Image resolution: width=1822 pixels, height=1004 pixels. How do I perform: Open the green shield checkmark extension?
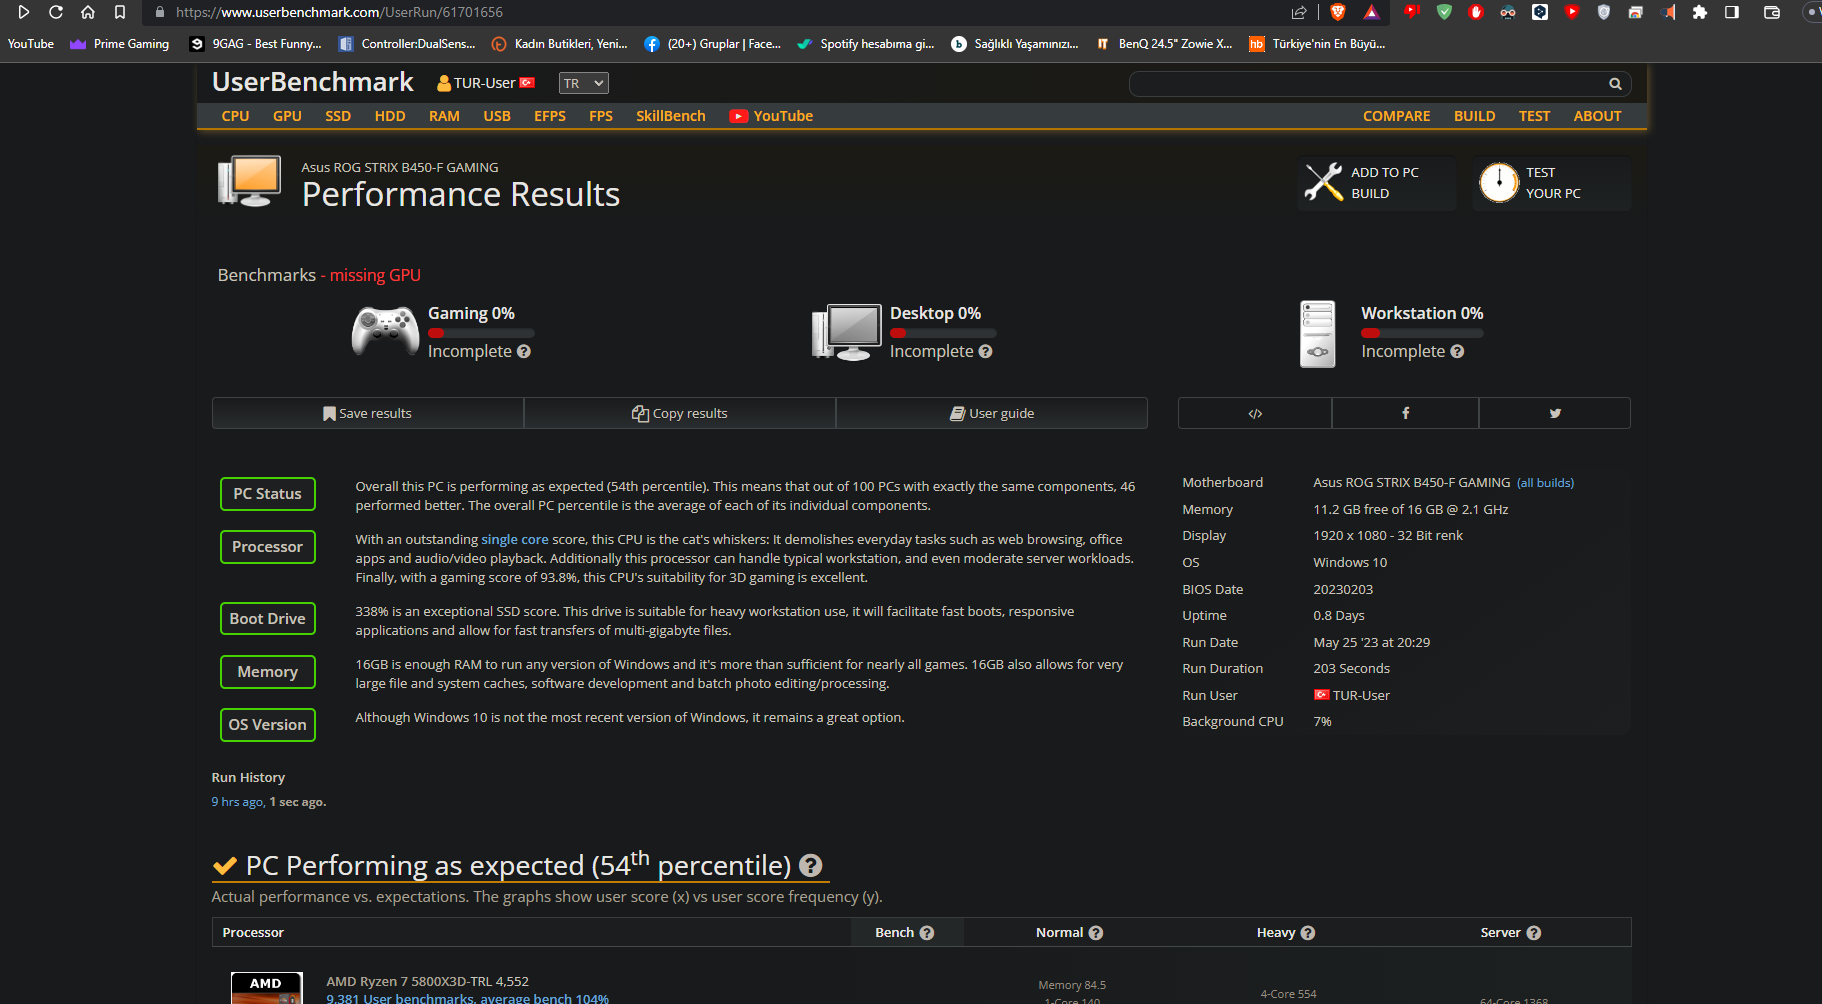[x=1444, y=12]
